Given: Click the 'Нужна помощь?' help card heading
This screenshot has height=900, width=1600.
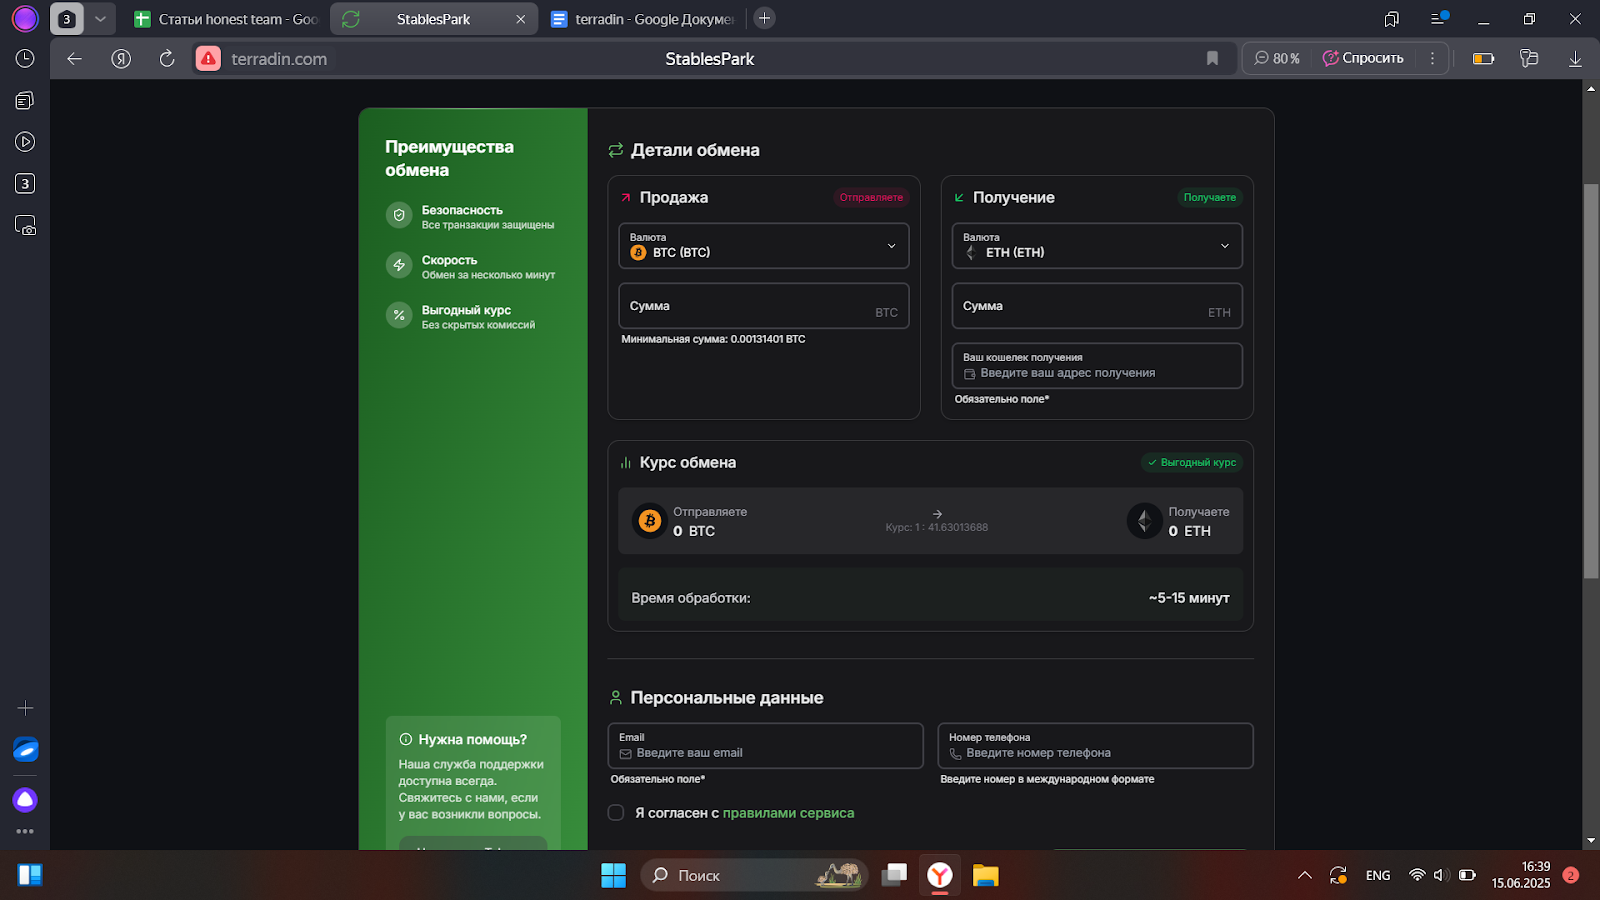Looking at the screenshot, I should point(472,740).
